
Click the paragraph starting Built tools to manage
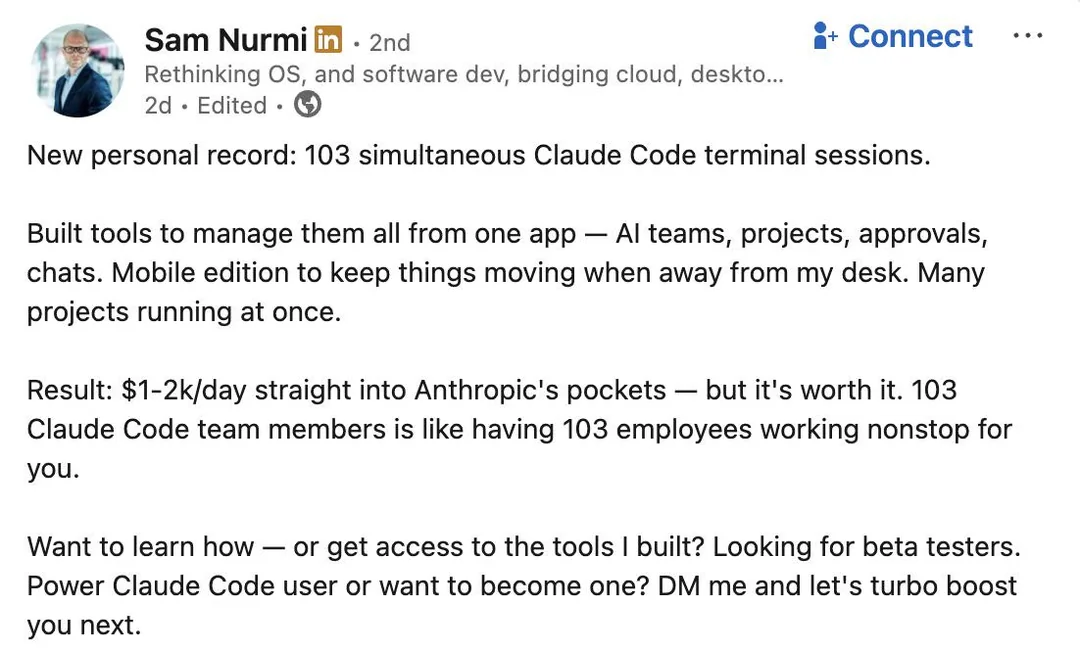507,273
